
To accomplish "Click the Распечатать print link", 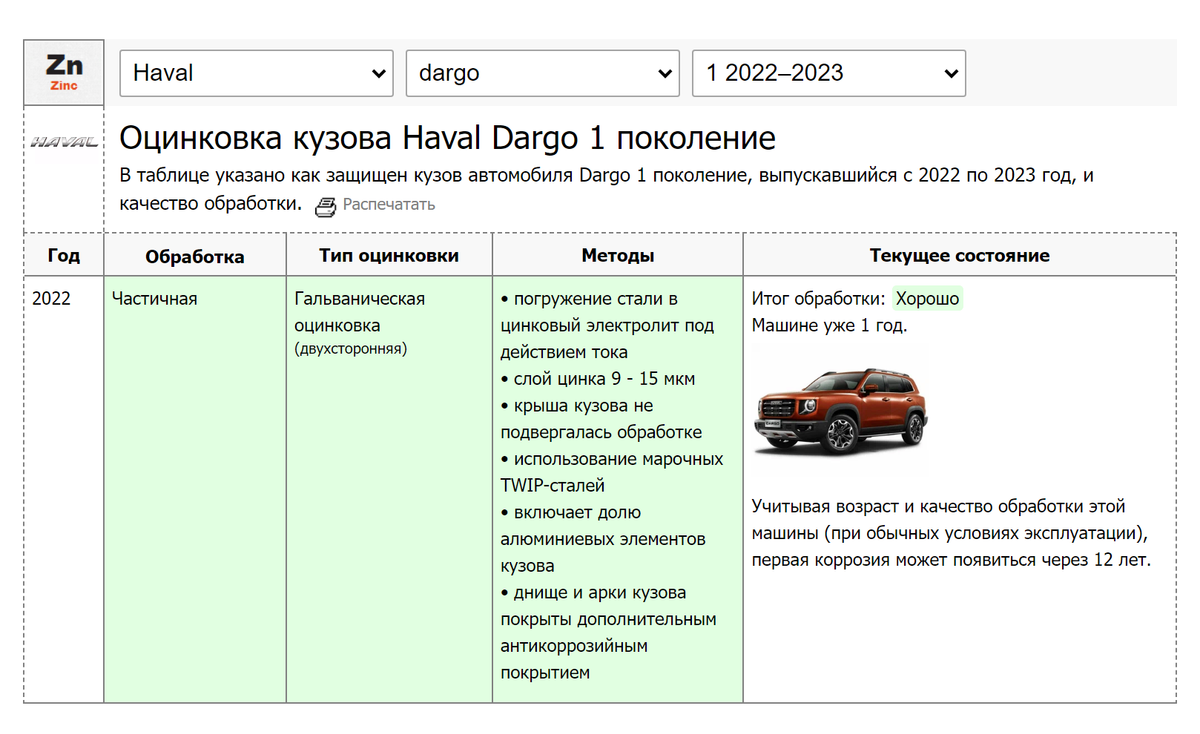I will click(x=389, y=205).
